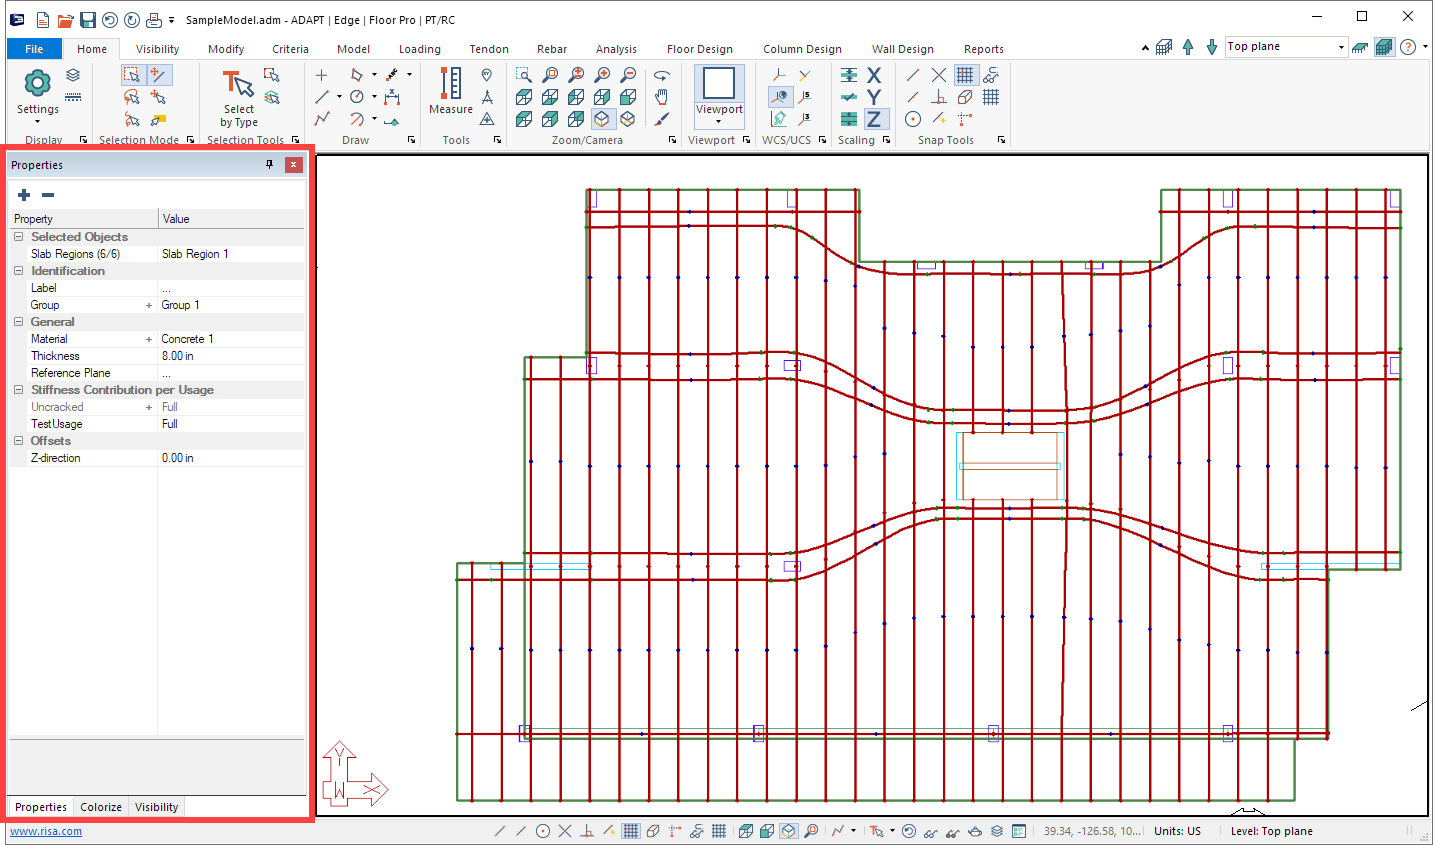Toggle snap to grid in Snap Tools
1433x845 pixels.
[x=965, y=75]
